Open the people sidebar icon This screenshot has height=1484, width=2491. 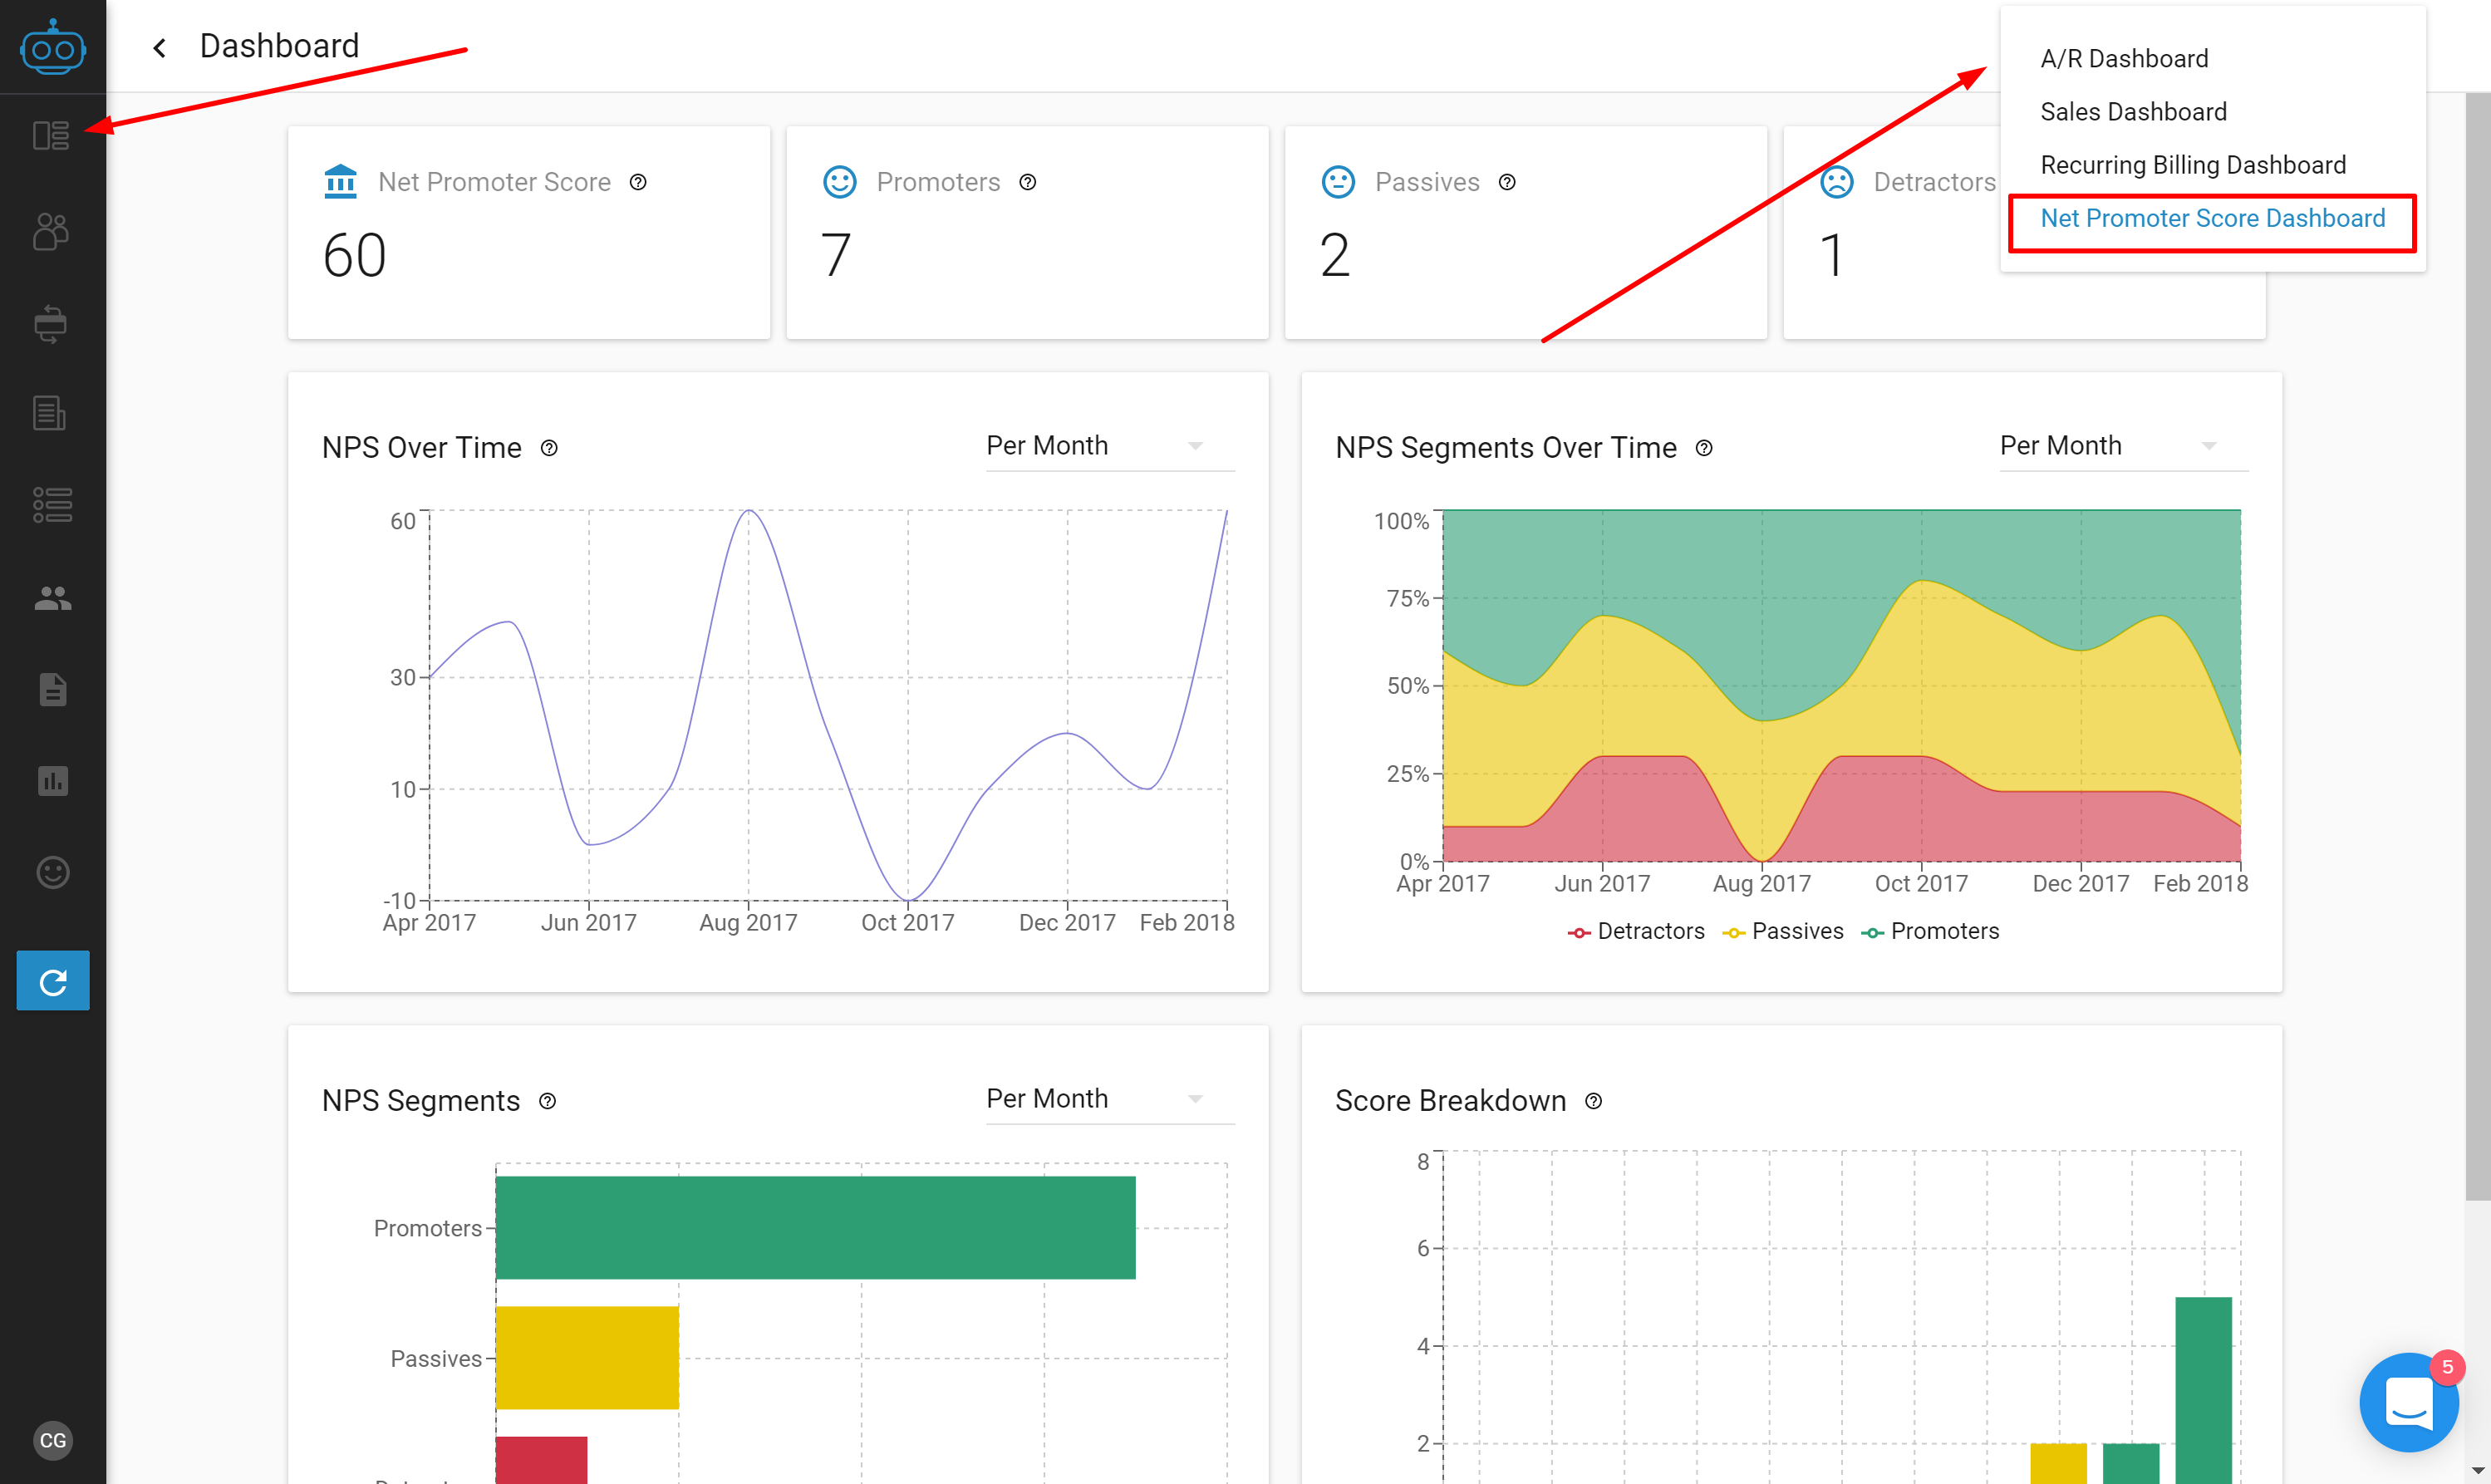[52, 598]
